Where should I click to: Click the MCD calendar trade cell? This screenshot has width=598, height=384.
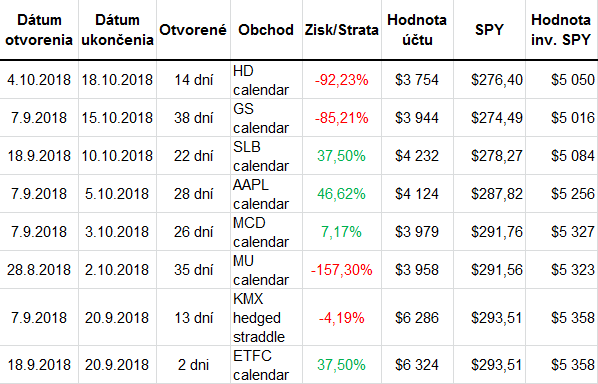(x=266, y=232)
